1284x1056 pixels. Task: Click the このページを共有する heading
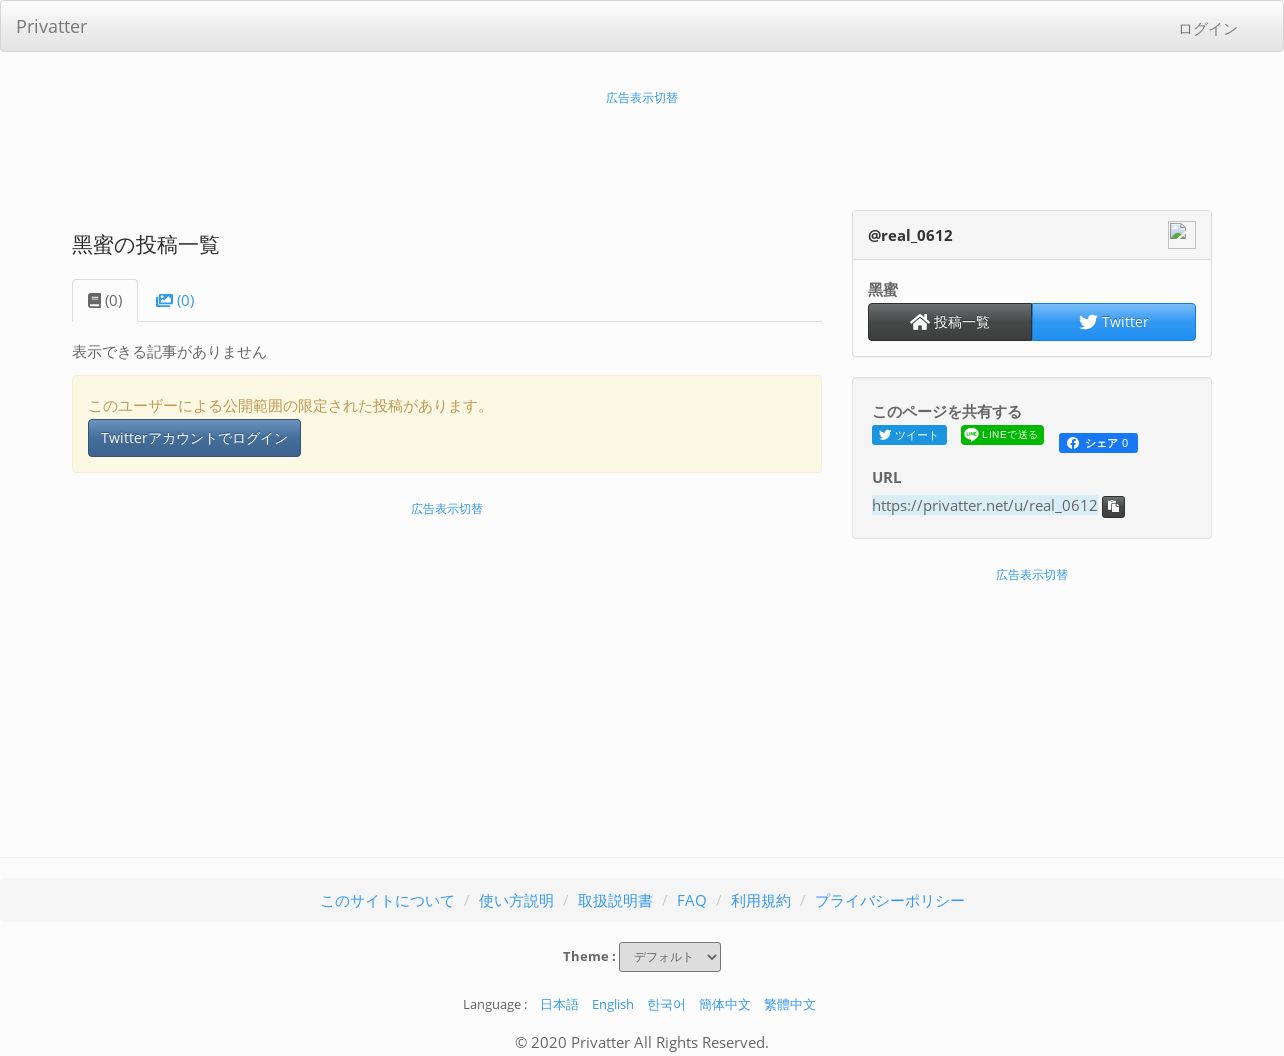(946, 412)
